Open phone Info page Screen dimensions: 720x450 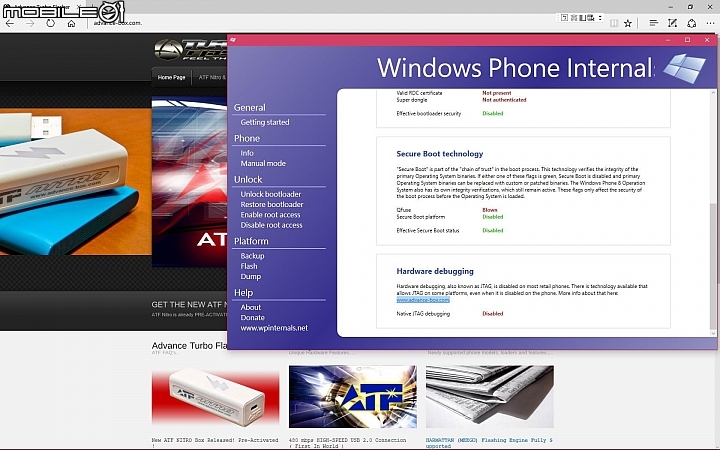[x=247, y=153]
